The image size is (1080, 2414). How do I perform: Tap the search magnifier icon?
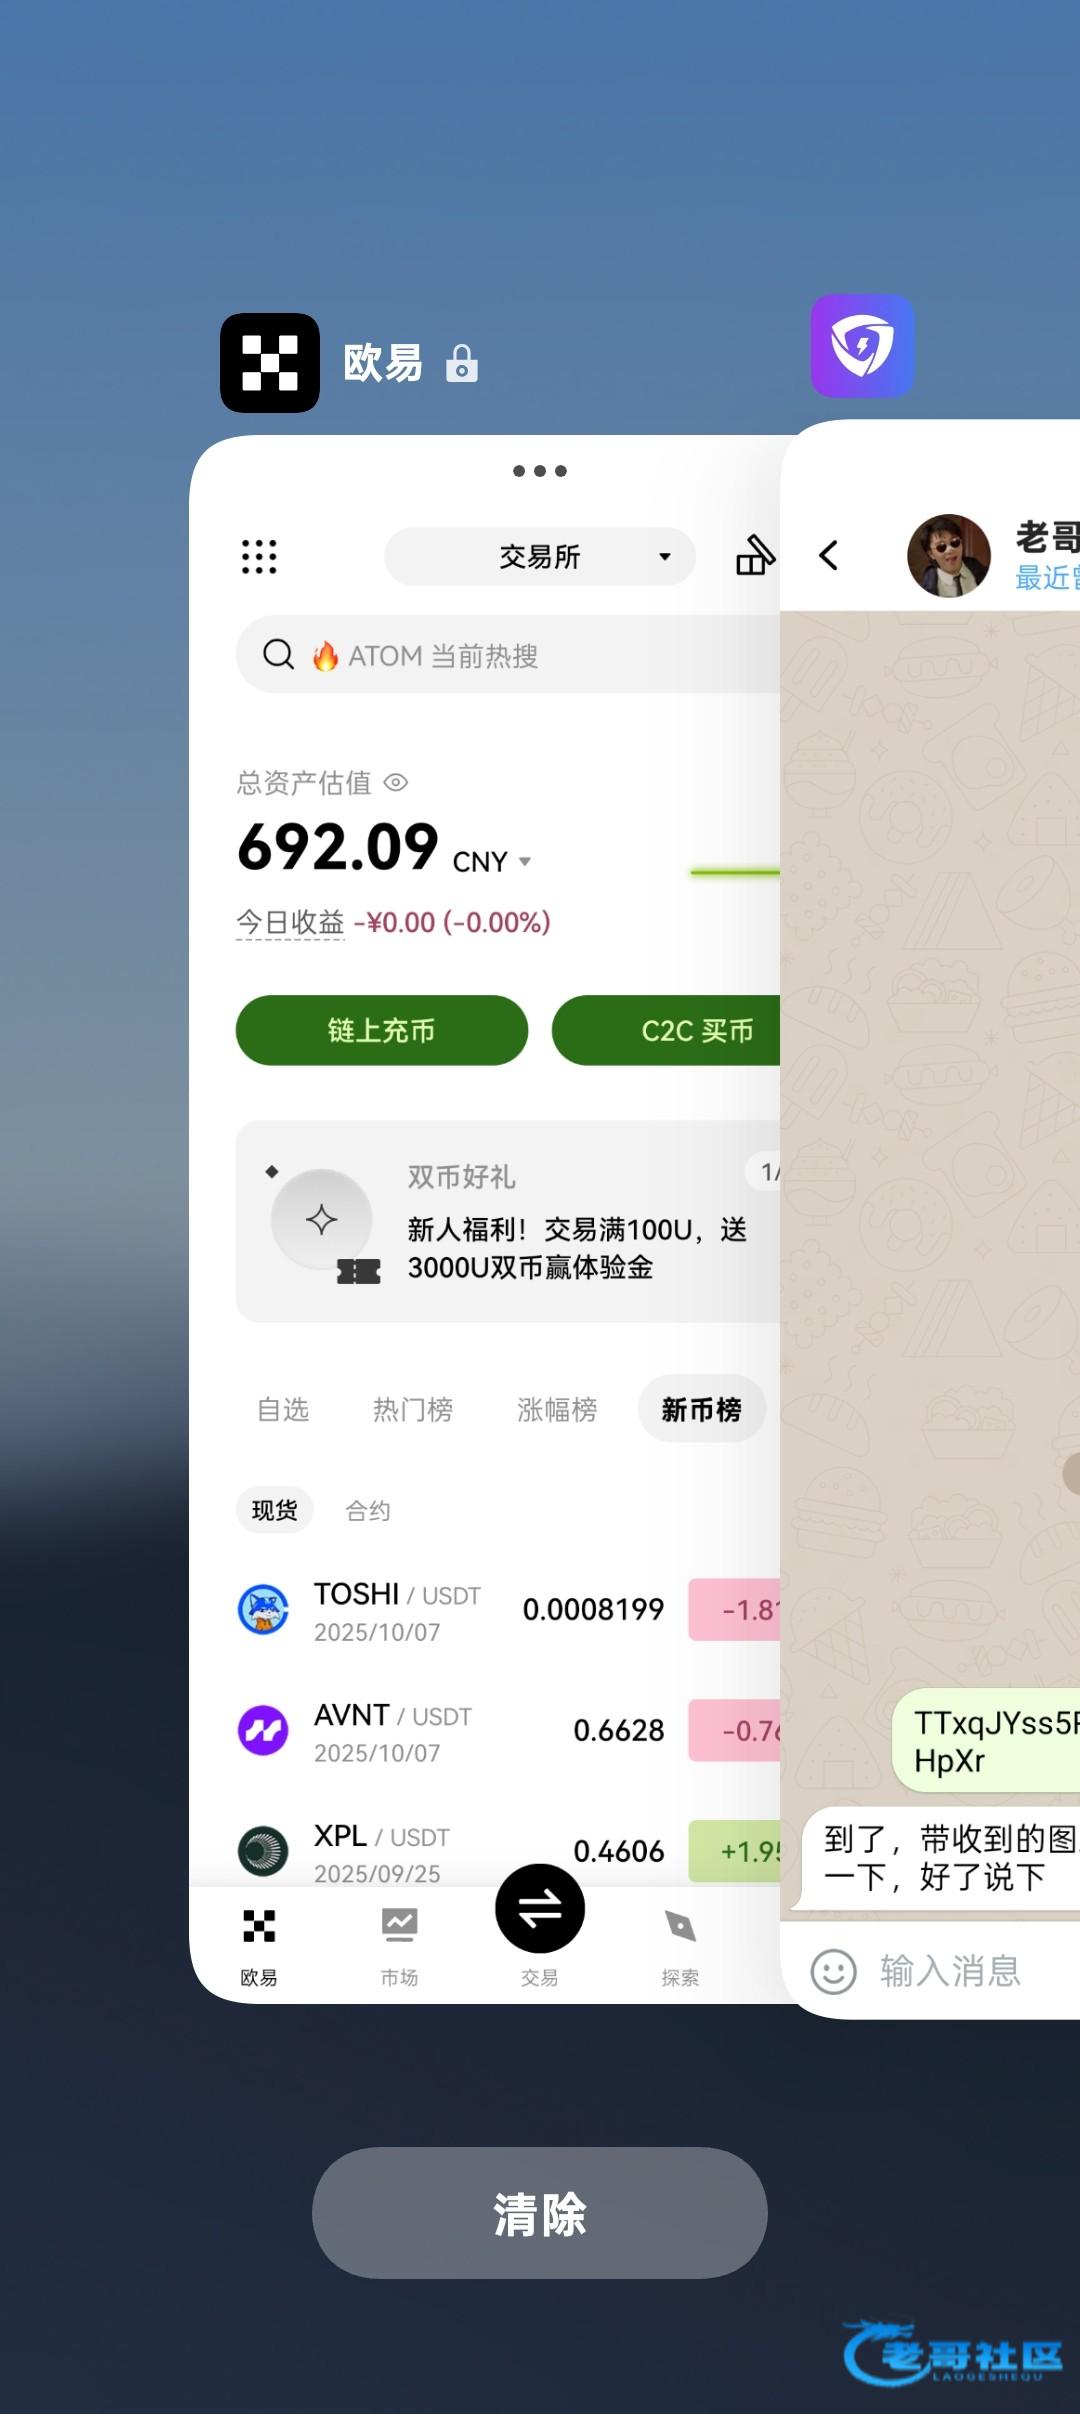click(278, 655)
